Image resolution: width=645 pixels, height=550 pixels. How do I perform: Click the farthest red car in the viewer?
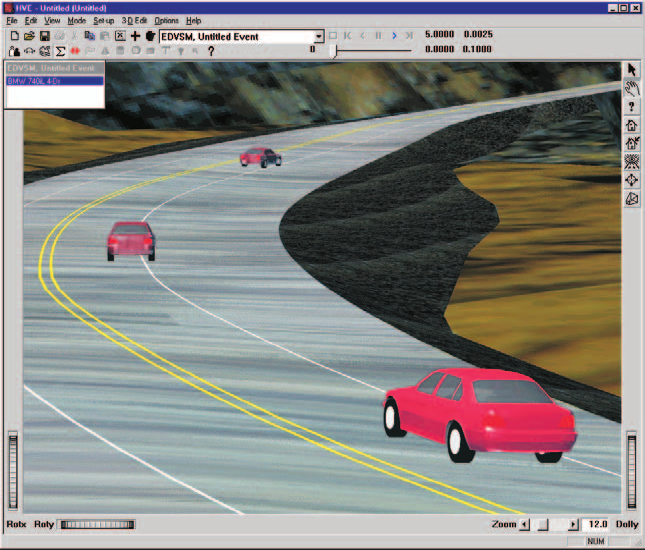pos(261,158)
